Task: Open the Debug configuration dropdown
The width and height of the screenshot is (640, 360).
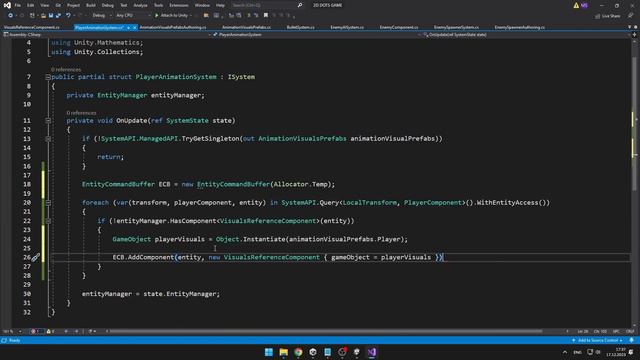Action: (101, 16)
